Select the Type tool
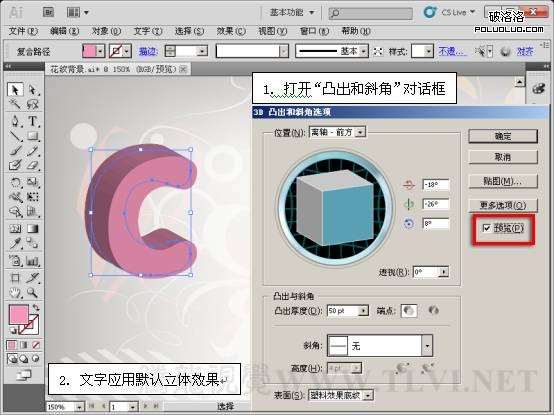Image resolution: width=554 pixels, height=415 pixels. click(33, 121)
